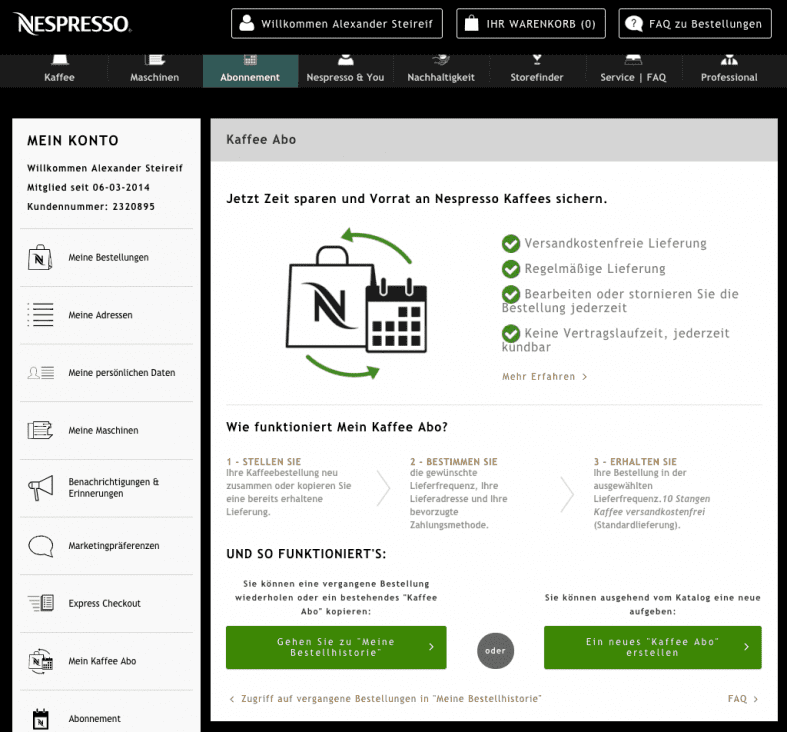Image resolution: width=787 pixels, height=732 pixels.
Task: Click the 1 - STELLEN SIE heading
Action: [x=264, y=461]
